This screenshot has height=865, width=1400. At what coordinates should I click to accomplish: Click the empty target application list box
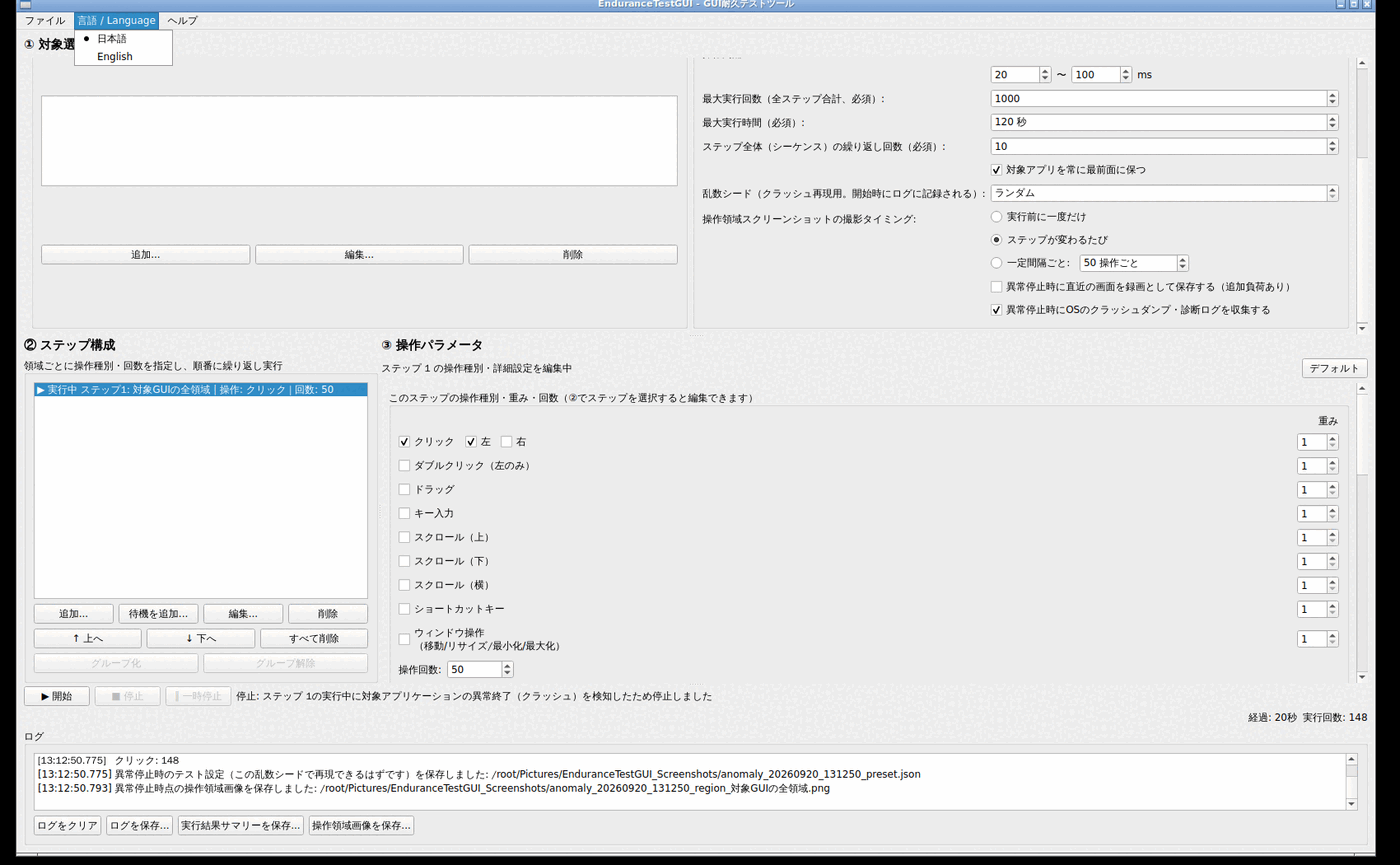[359, 141]
